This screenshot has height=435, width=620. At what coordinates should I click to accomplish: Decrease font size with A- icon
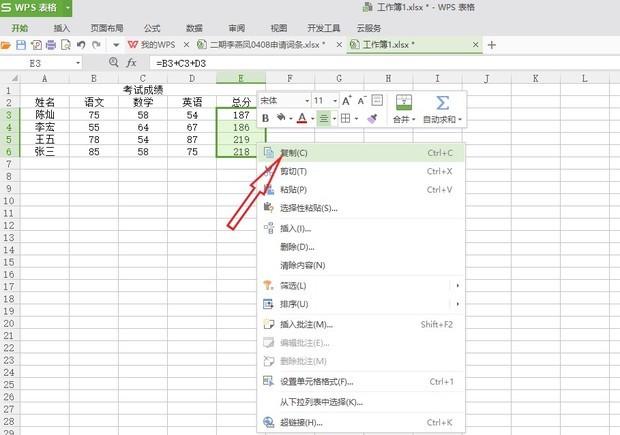[x=362, y=101]
